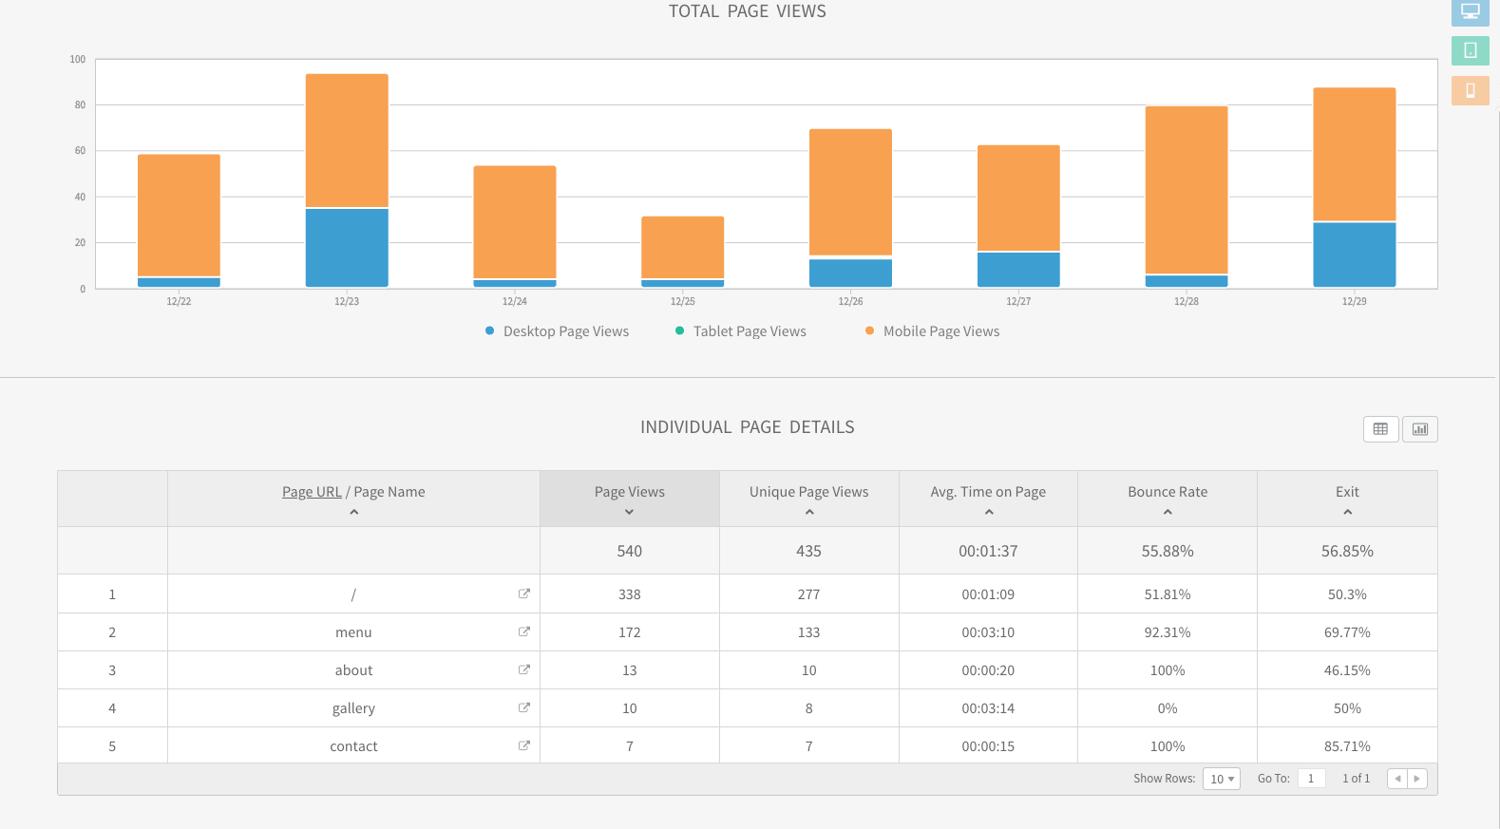This screenshot has height=829, width=1500.
Task: Open gallery page external link icon
Action: point(524,708)
